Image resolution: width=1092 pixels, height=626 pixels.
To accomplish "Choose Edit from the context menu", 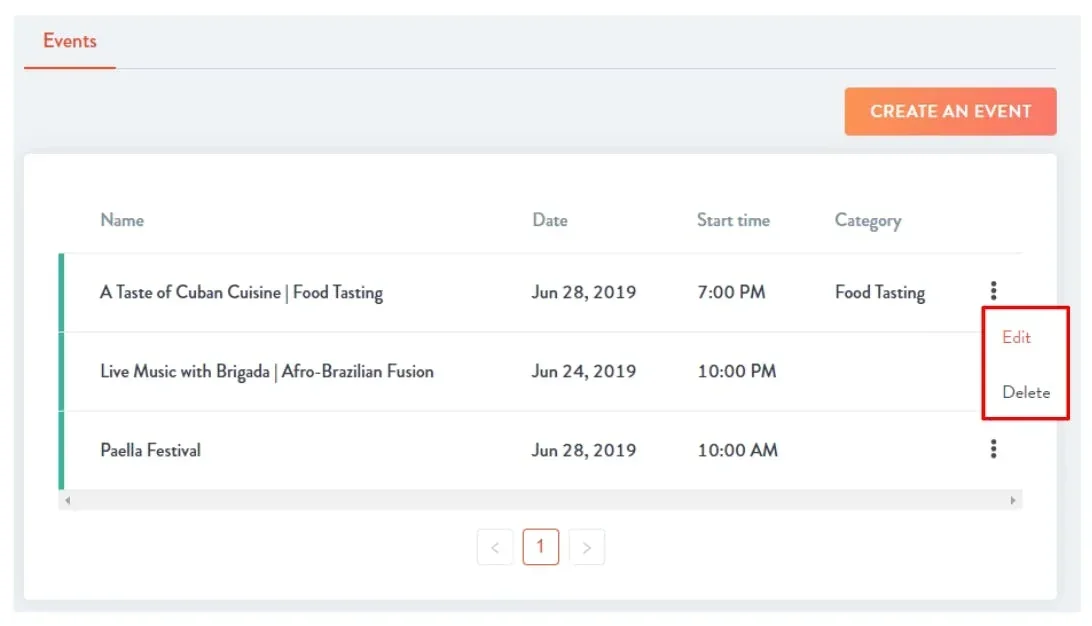I will coord(1015,338).
